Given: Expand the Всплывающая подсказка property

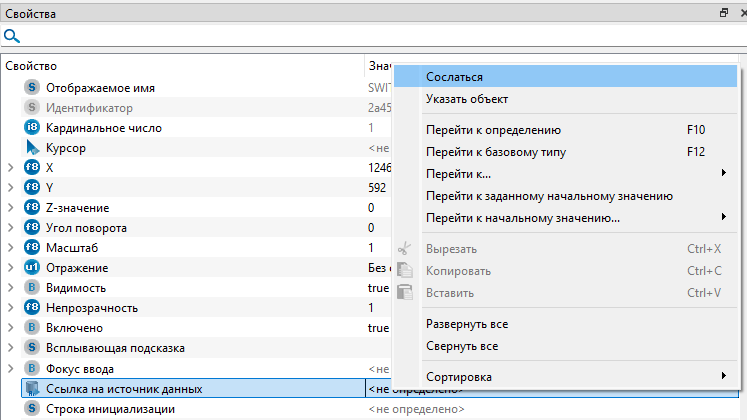Looking at the screenshot, I should point(10,348).
